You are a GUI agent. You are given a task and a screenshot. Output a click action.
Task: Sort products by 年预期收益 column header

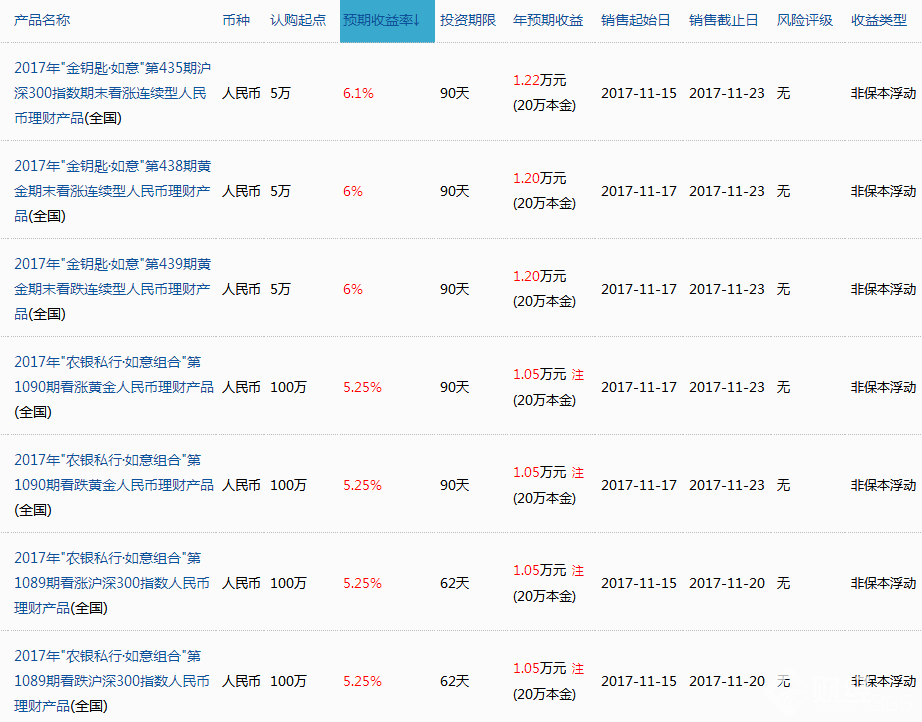click(x=547, y=19)
